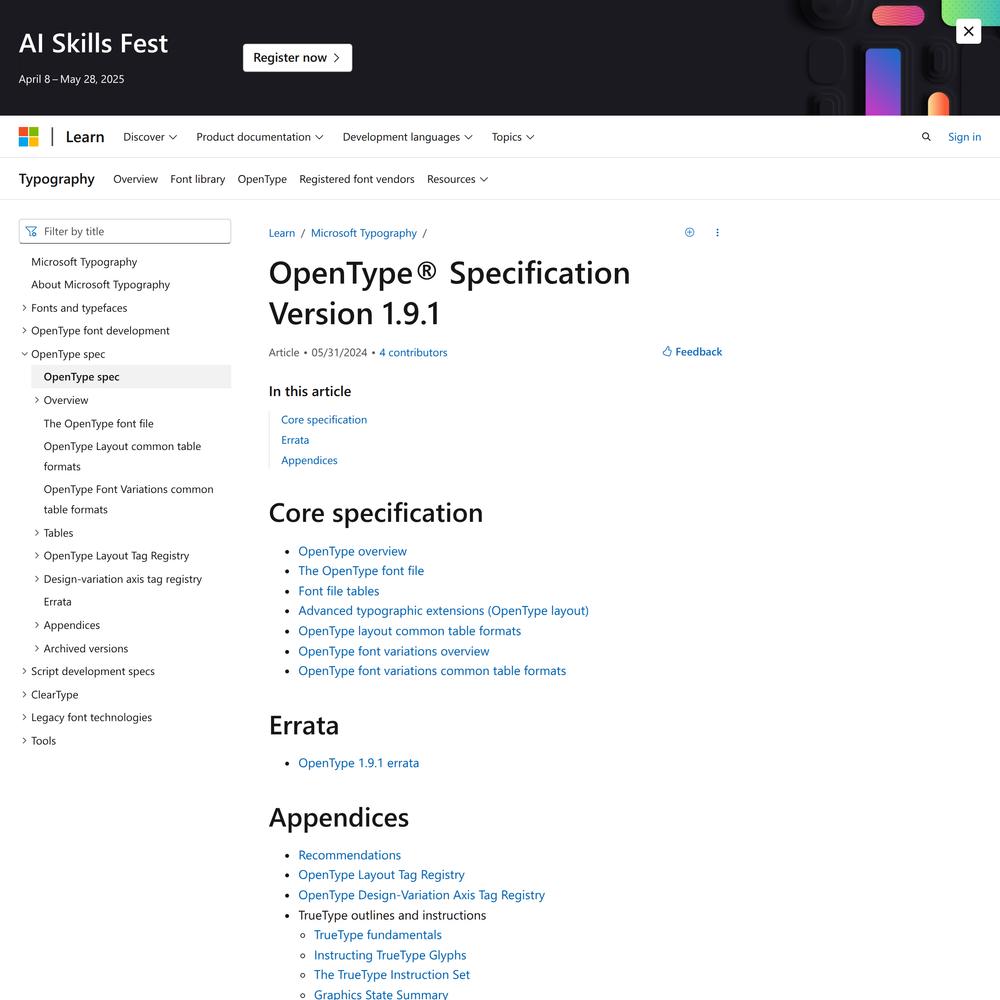Open the Product documentation dropdown
Image resolution: width=1000 pixels, height=1000 pixels.
tap(260, 137)
